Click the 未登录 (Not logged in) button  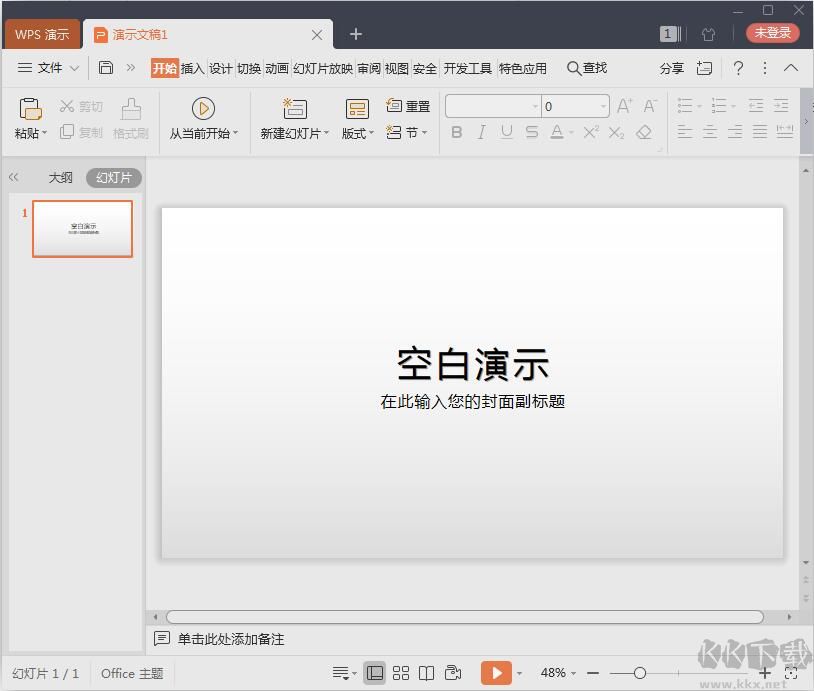pyautogui.click(x=772, y=32)
